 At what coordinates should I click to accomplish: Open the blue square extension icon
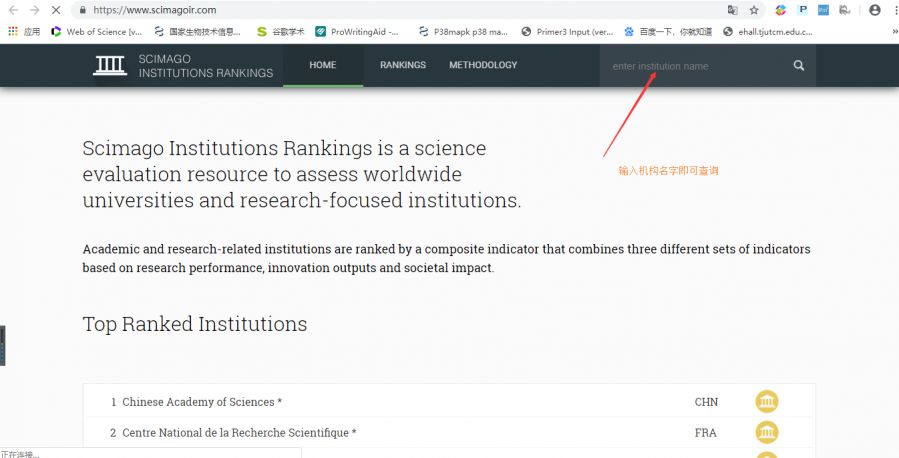[823, 10]
